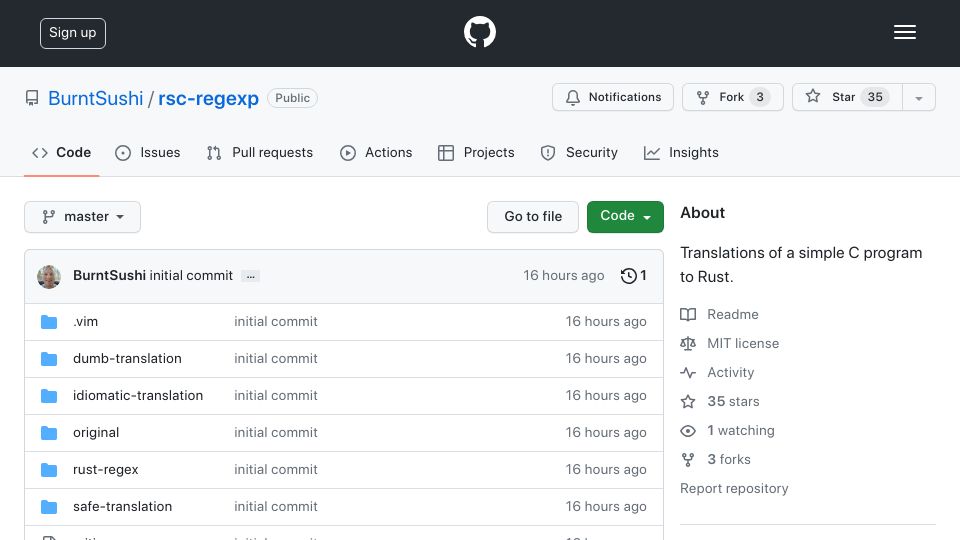Screen dimensions: 960x540
Task: Click the star icon beside 35 stars
Action: 688,402
